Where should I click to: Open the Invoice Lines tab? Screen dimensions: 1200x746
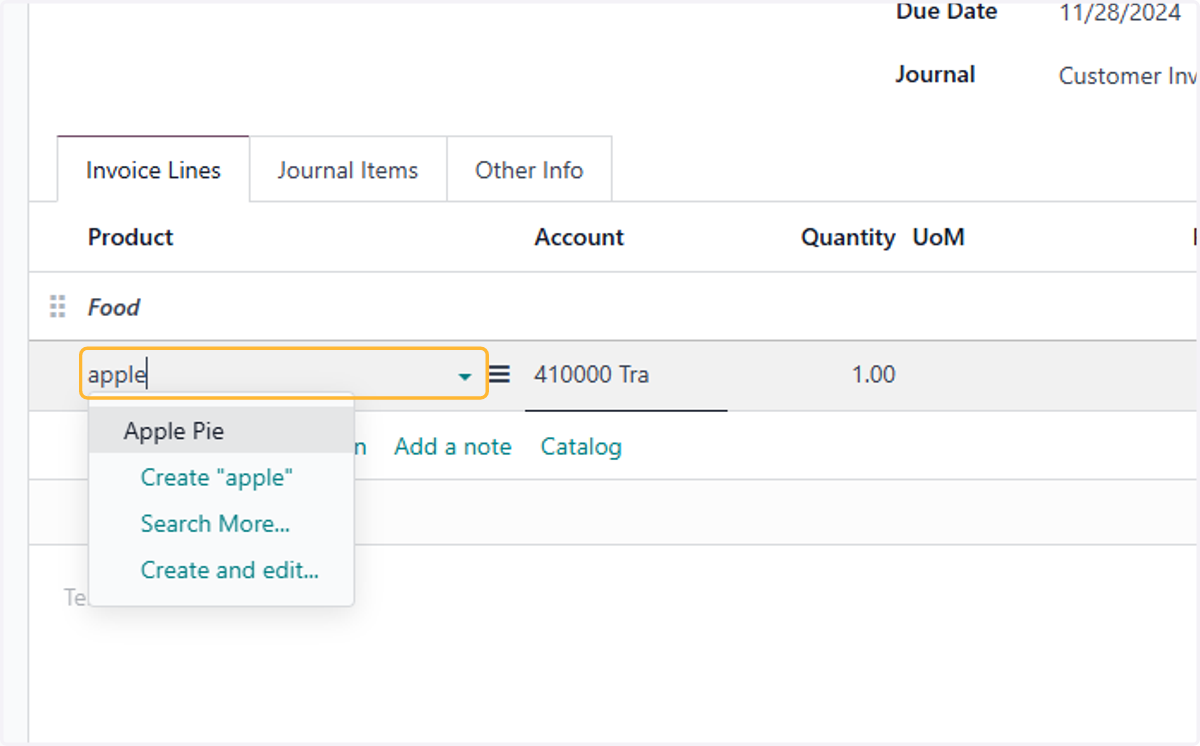[153, 170]
